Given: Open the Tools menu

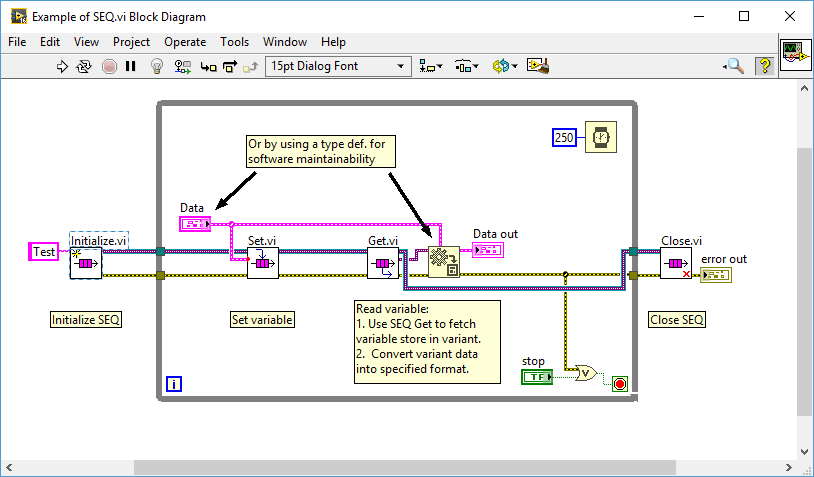Looking at the screenshot, I should (234, 42).
